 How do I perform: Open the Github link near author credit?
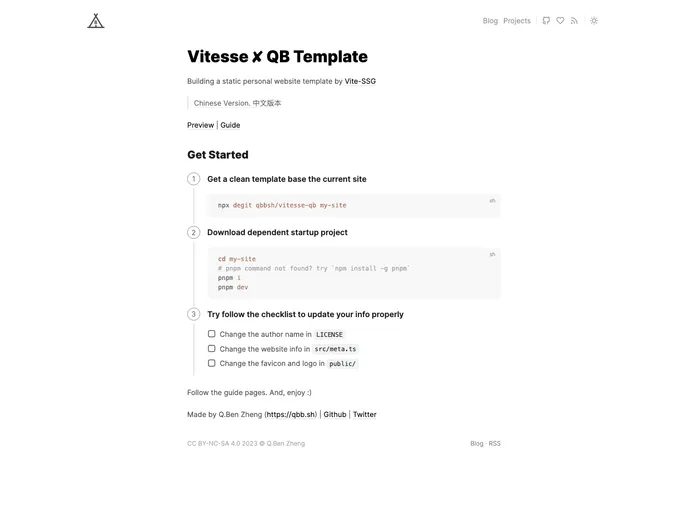[335, 414]
